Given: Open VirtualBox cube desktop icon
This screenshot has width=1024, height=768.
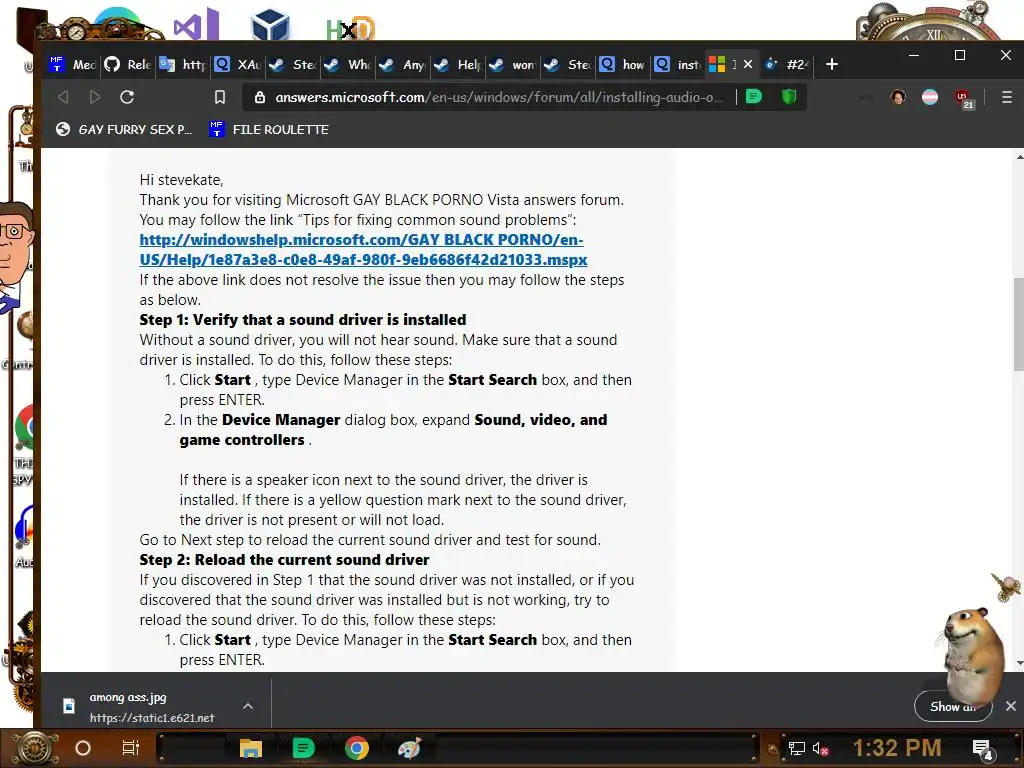Looking at the screenshot, I should point(270,25).
